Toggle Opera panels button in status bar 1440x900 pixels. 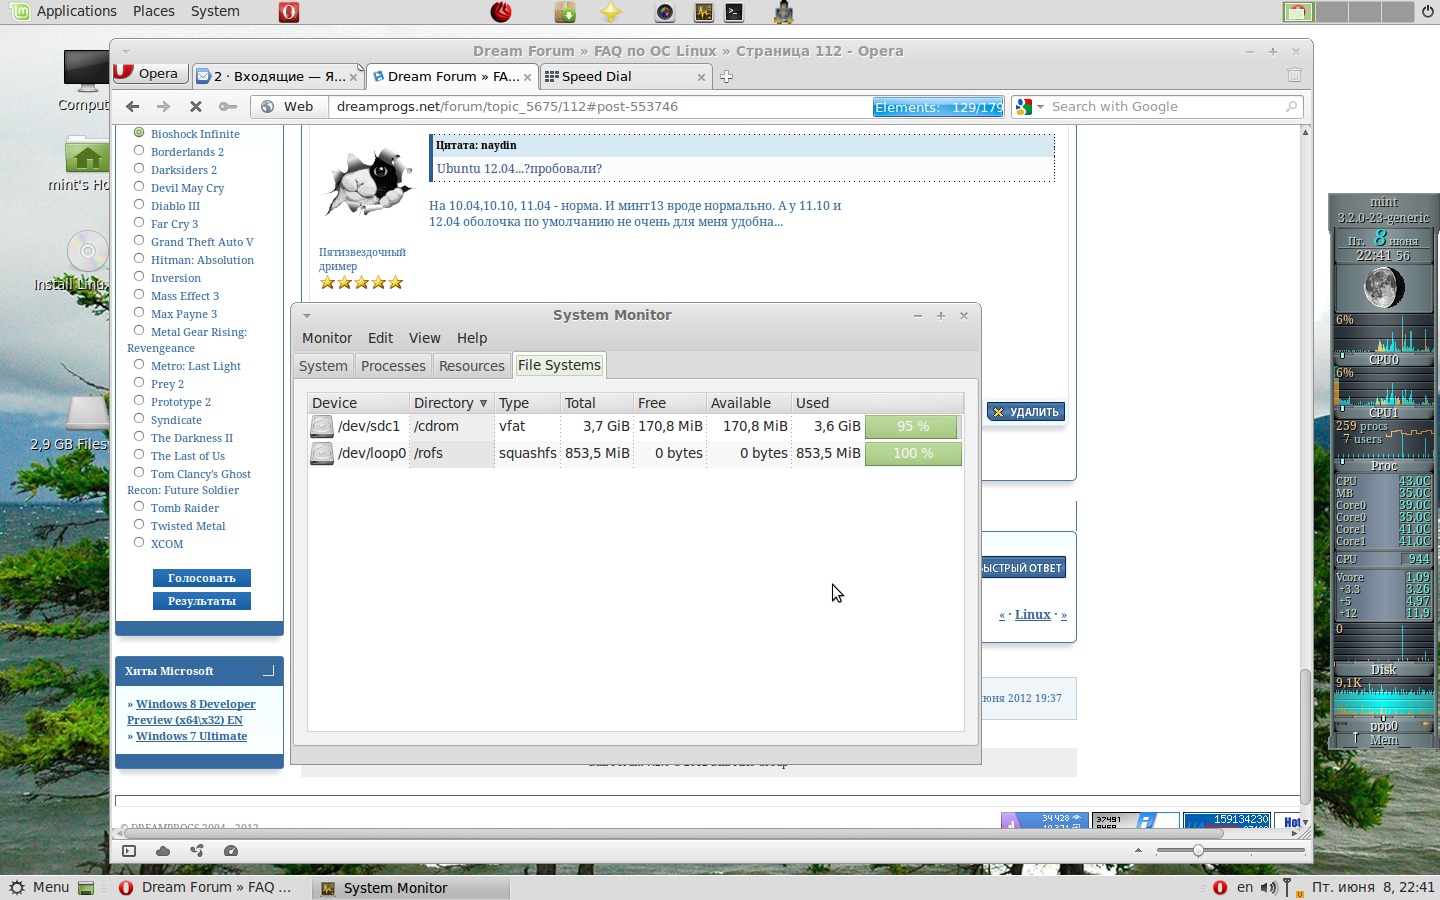click(129, 851)
